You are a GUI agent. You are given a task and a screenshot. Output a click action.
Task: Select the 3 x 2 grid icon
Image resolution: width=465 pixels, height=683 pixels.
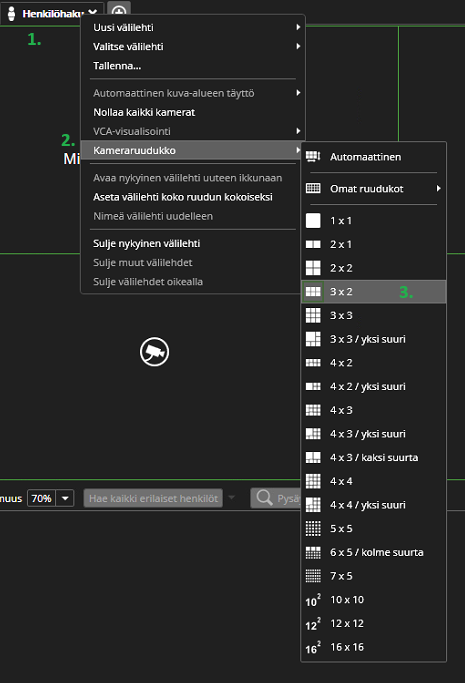pyautogui.click(x=313, y=291)
